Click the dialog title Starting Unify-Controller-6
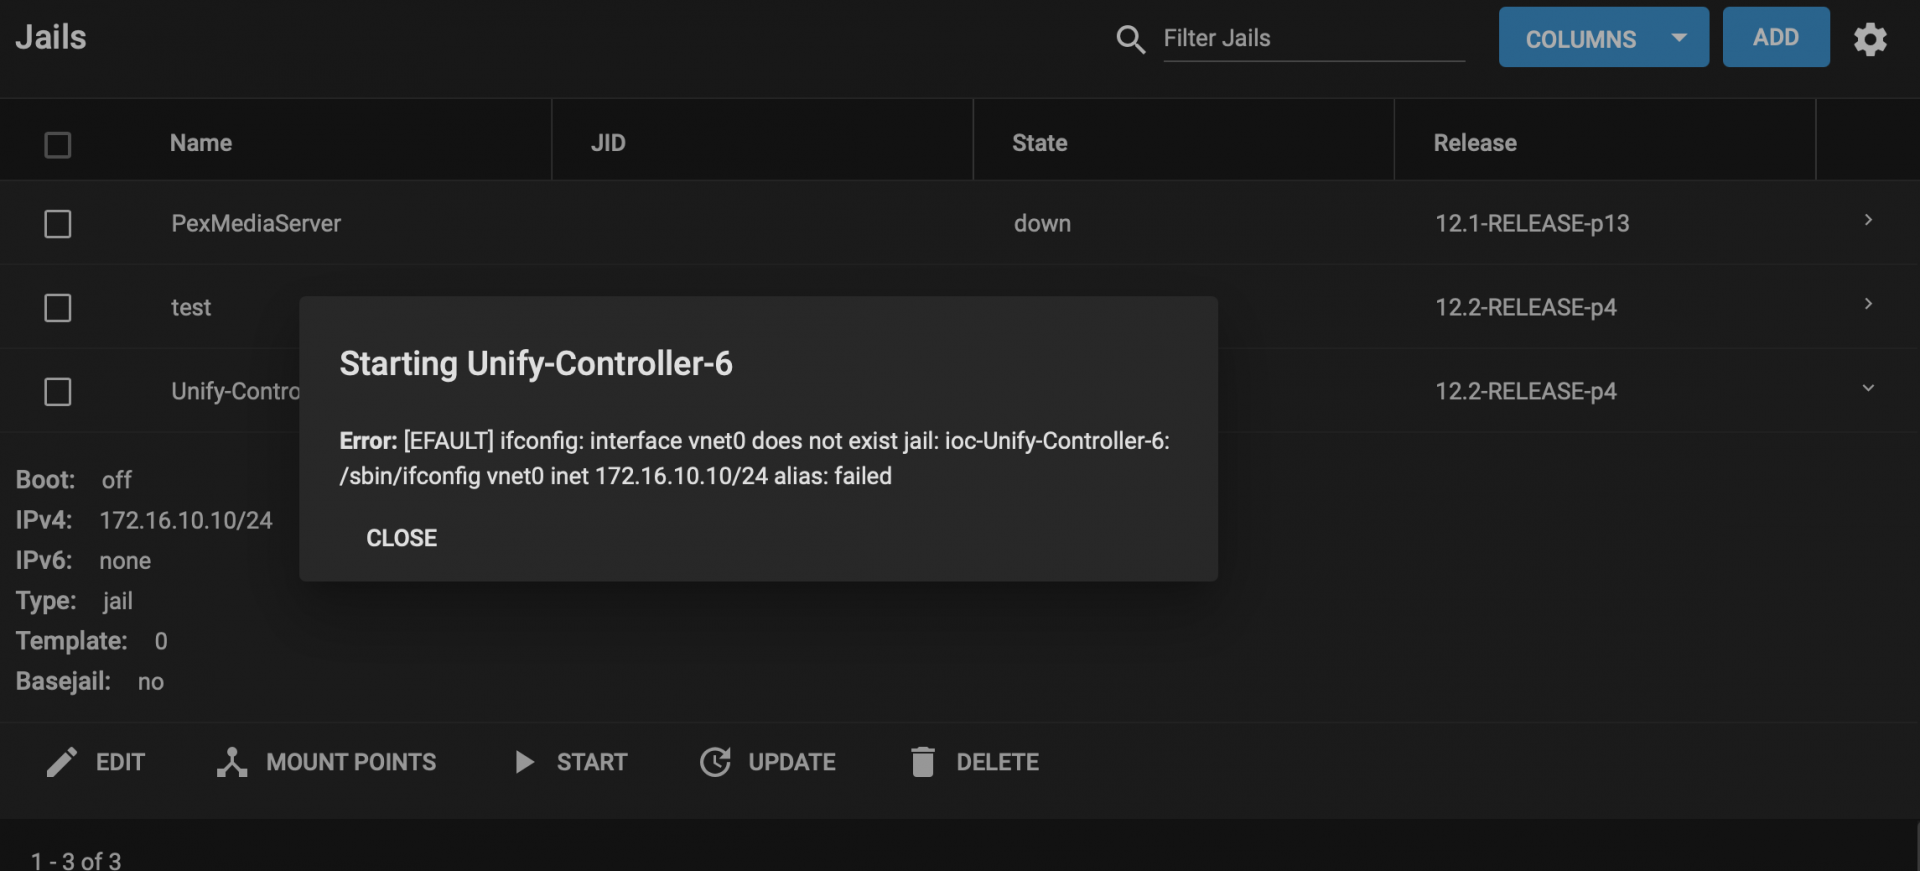1920x871 pixels. (536, 364)
